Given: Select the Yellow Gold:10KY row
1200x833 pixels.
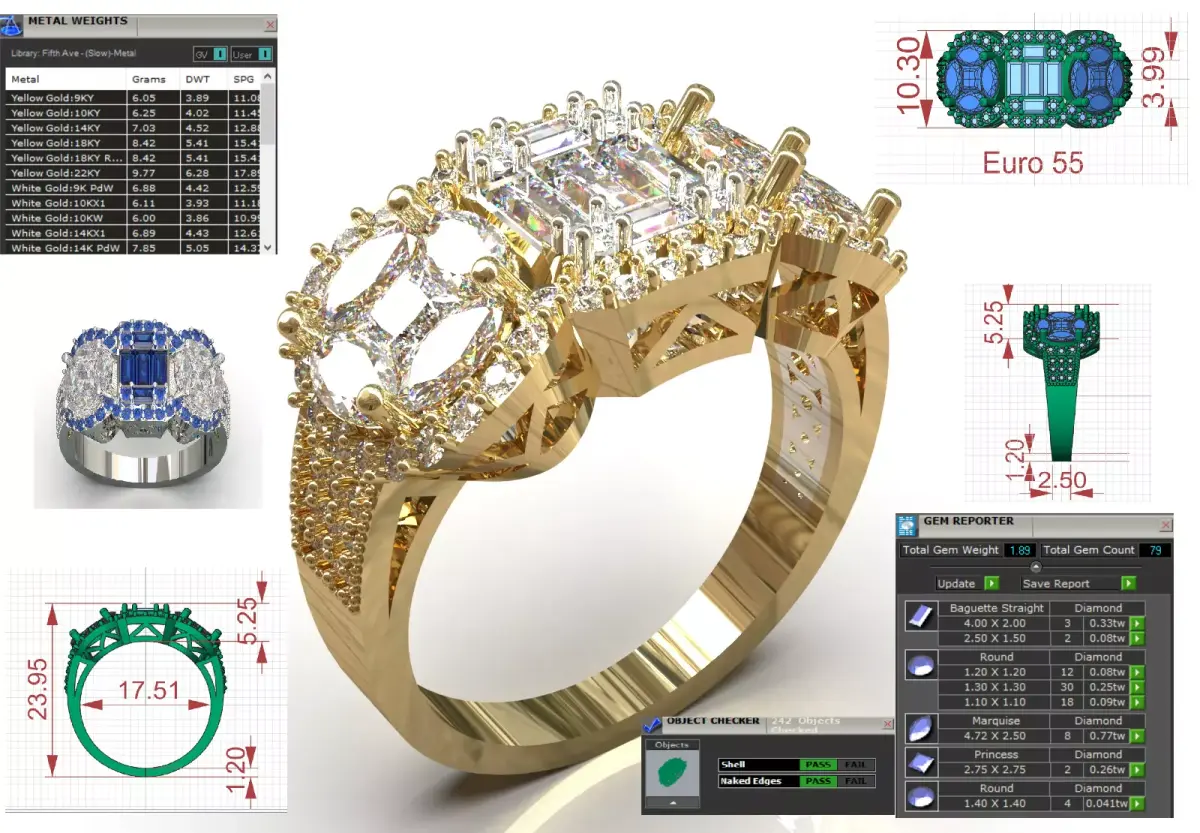Looking at the screenshot, I should [133, 113].
